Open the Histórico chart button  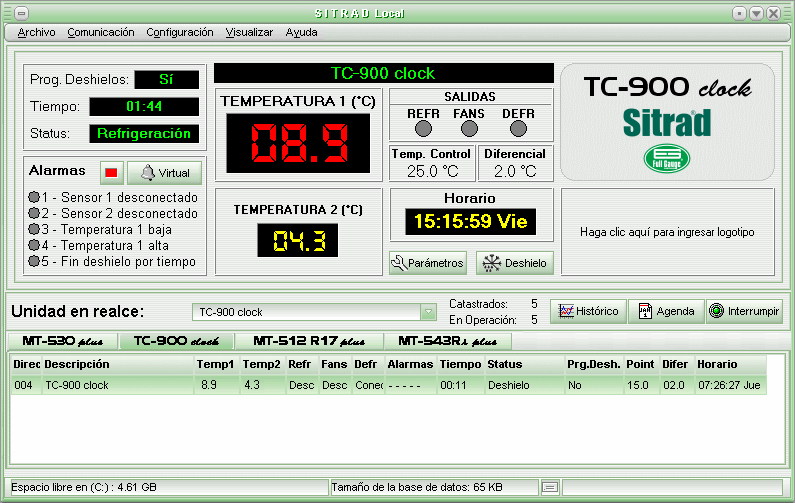point(588,311)
